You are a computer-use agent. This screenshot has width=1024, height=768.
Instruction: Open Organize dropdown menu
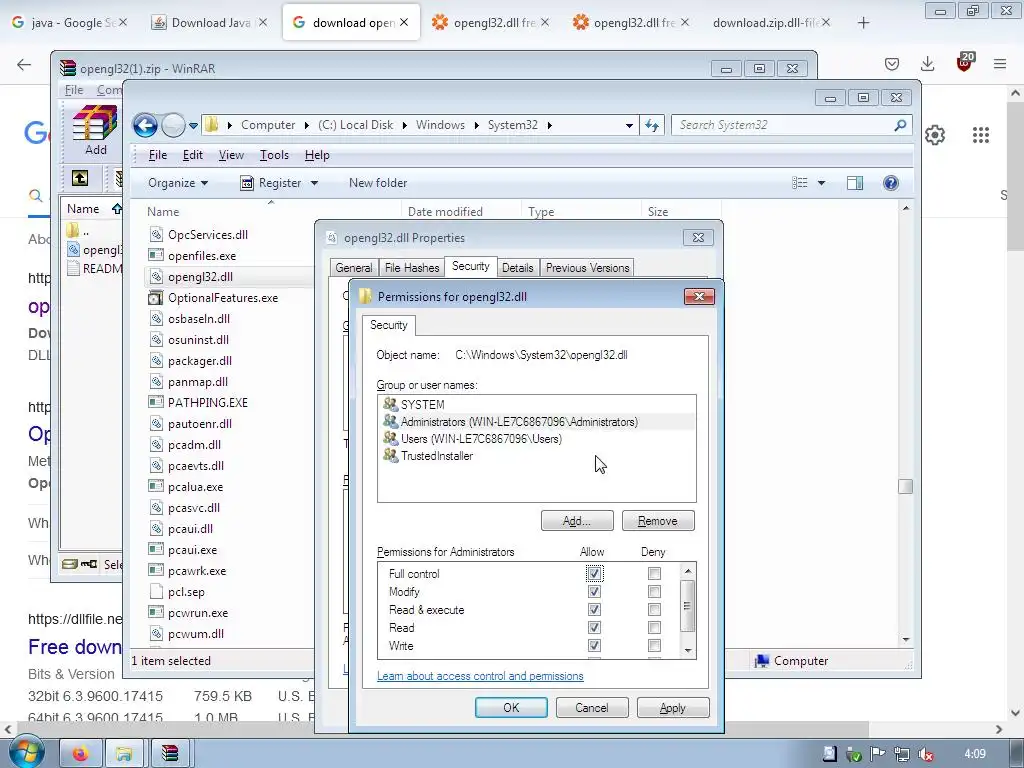point(178,183)
